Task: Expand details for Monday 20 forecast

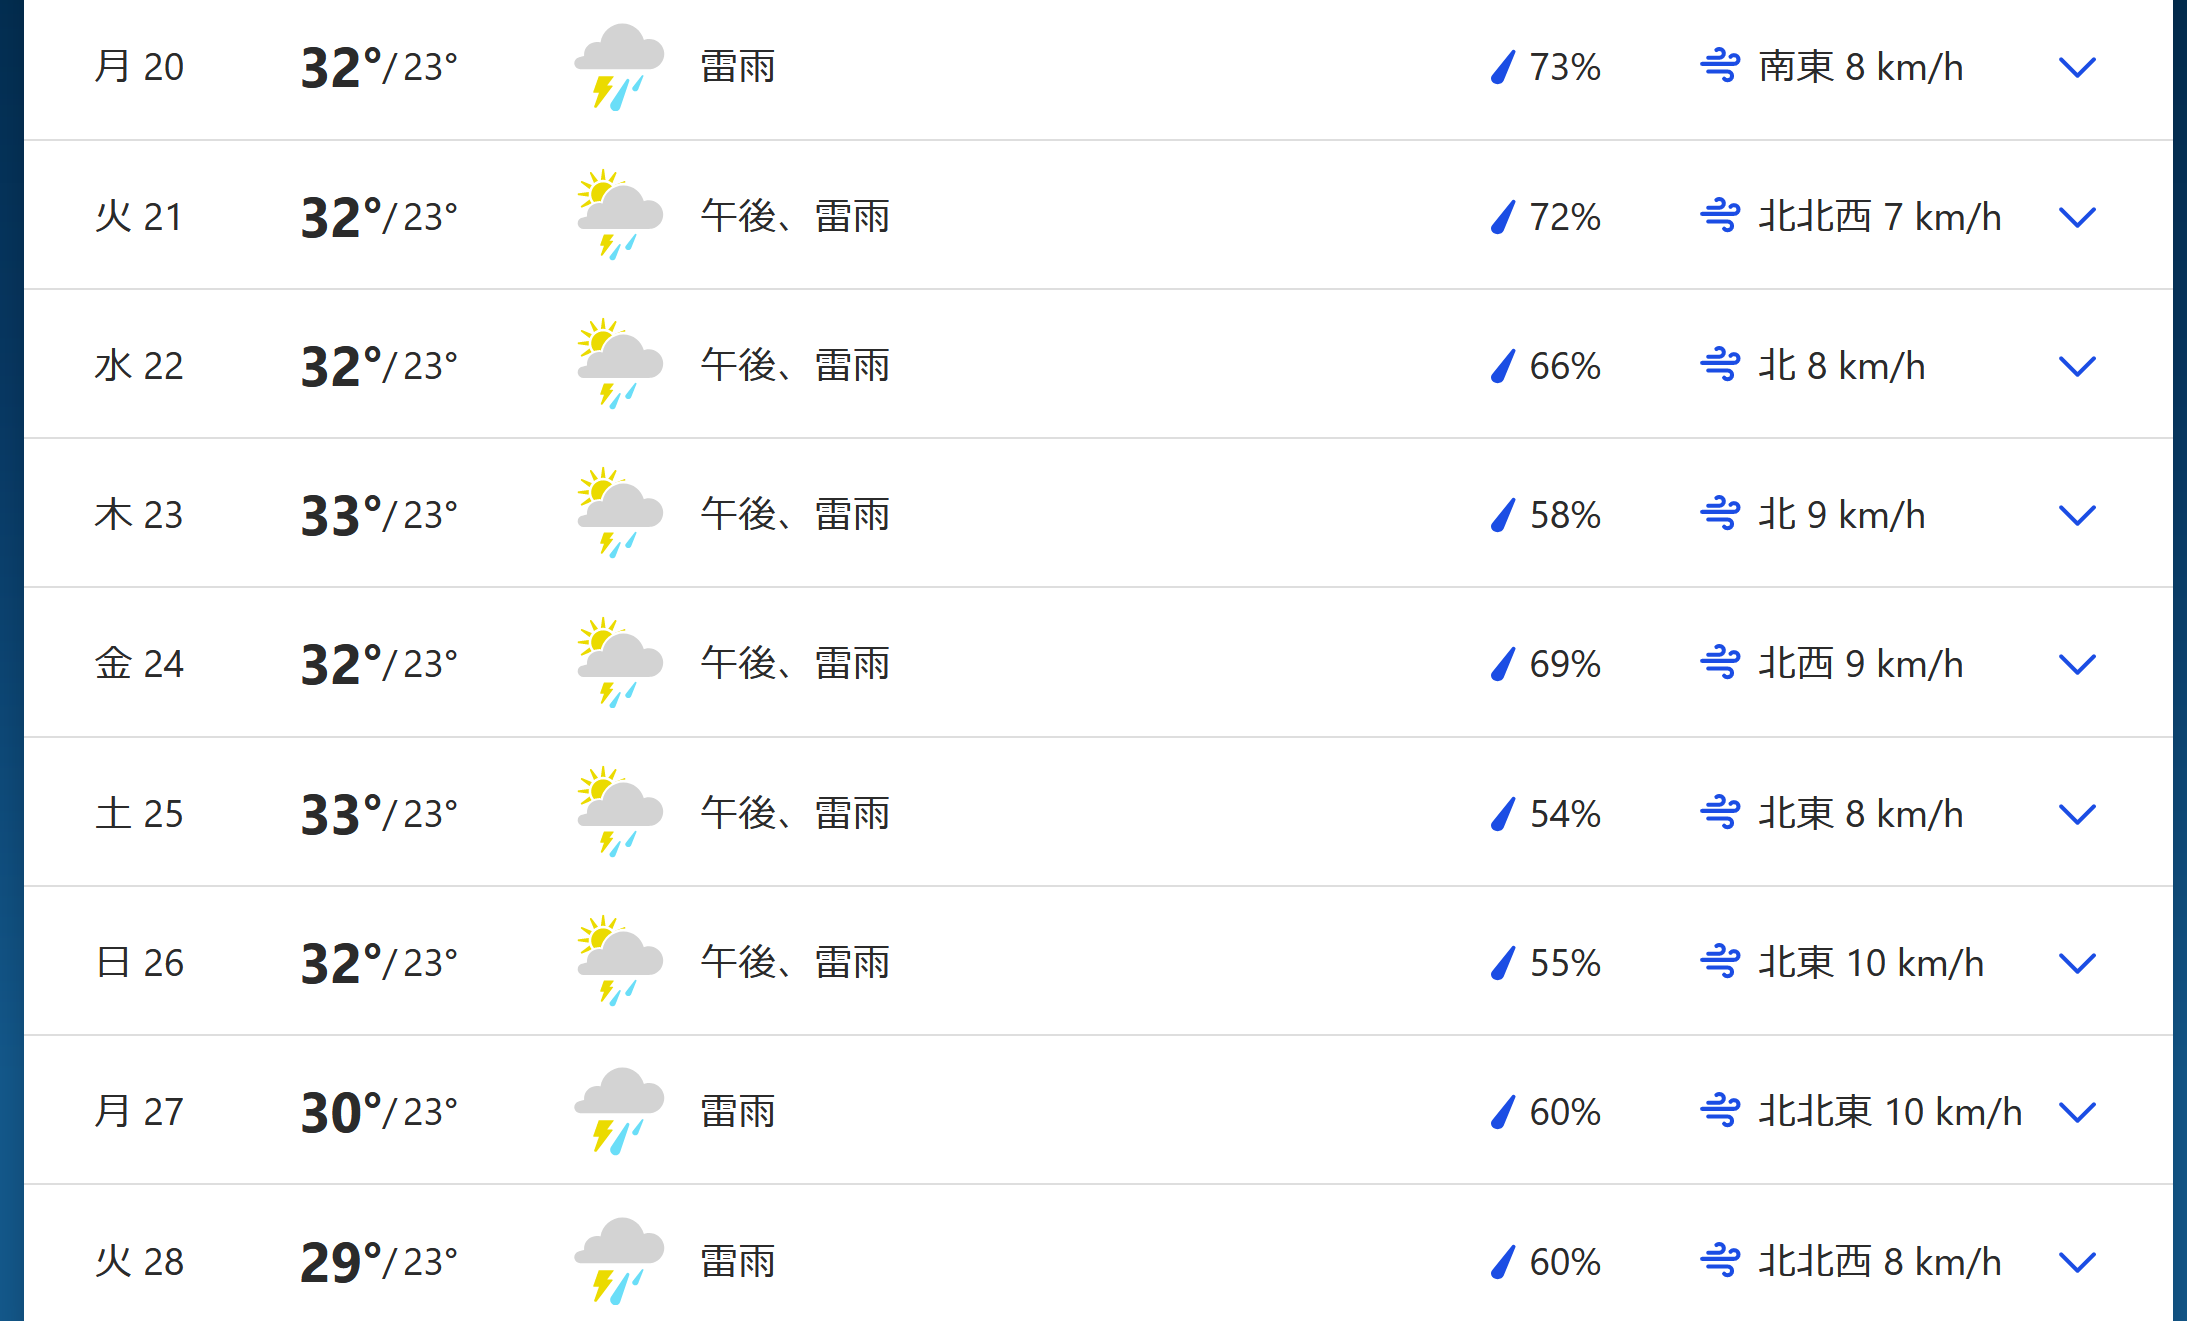Action: pos(2077,68)
